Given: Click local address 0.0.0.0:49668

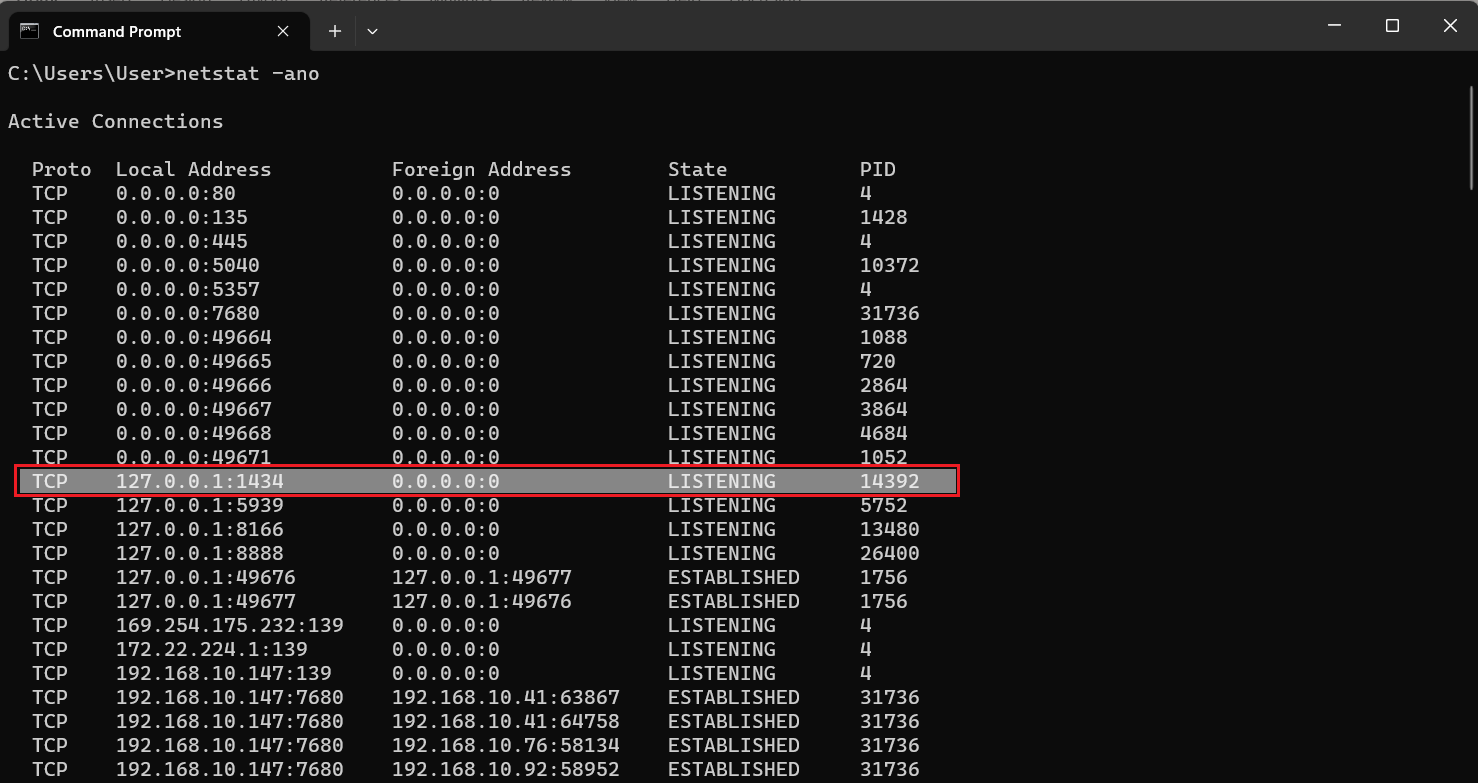Looking at the screenshot, I should click(x=194, y=433).
